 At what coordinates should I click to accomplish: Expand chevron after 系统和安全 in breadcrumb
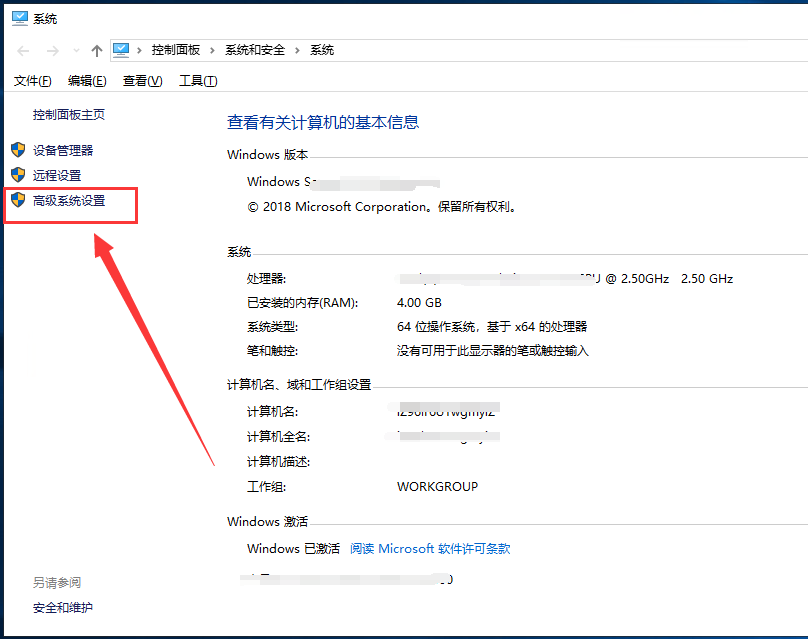297,51
